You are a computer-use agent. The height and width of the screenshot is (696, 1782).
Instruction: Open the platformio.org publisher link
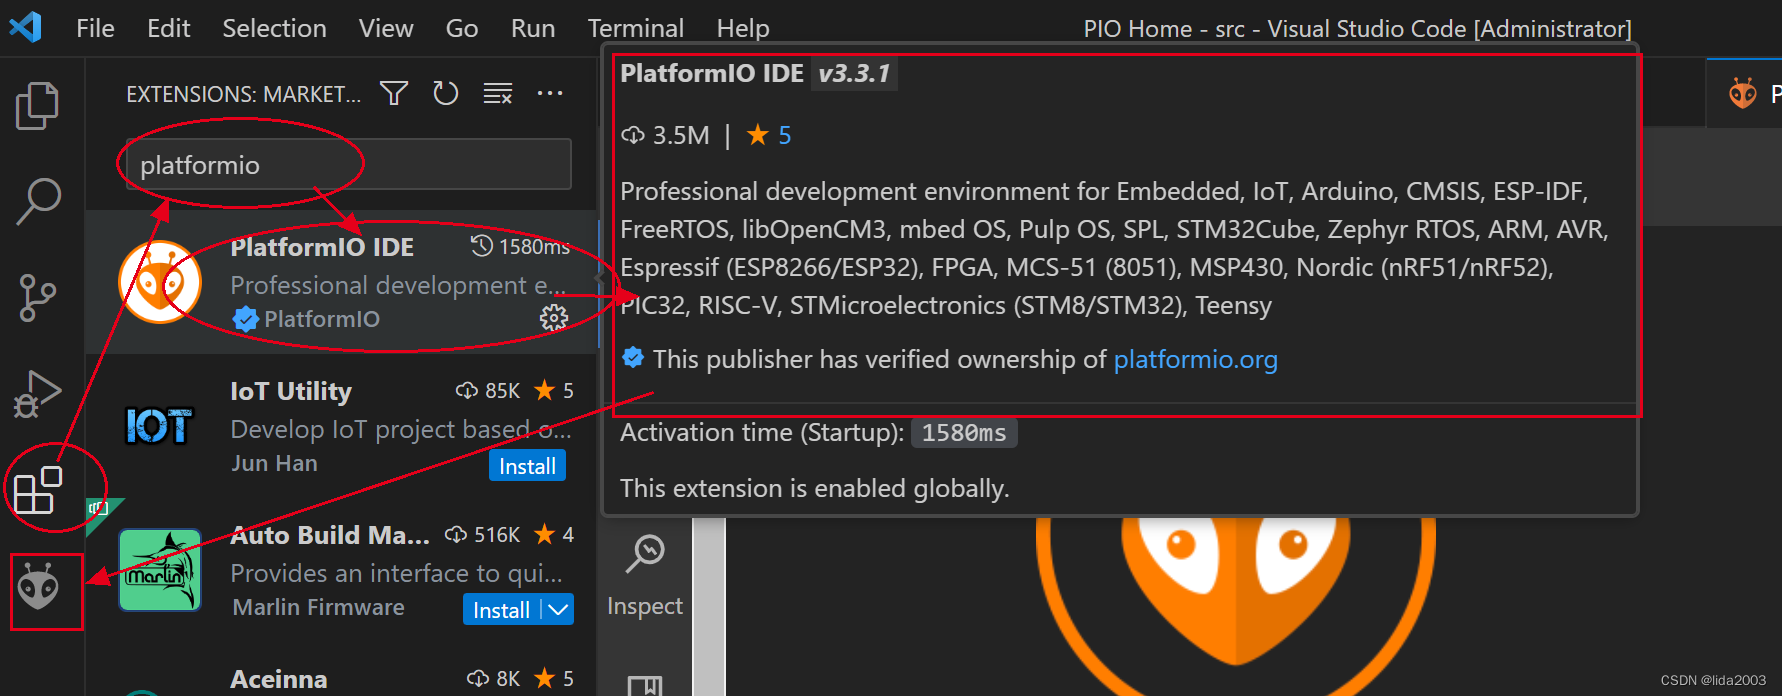[1195, 359]
